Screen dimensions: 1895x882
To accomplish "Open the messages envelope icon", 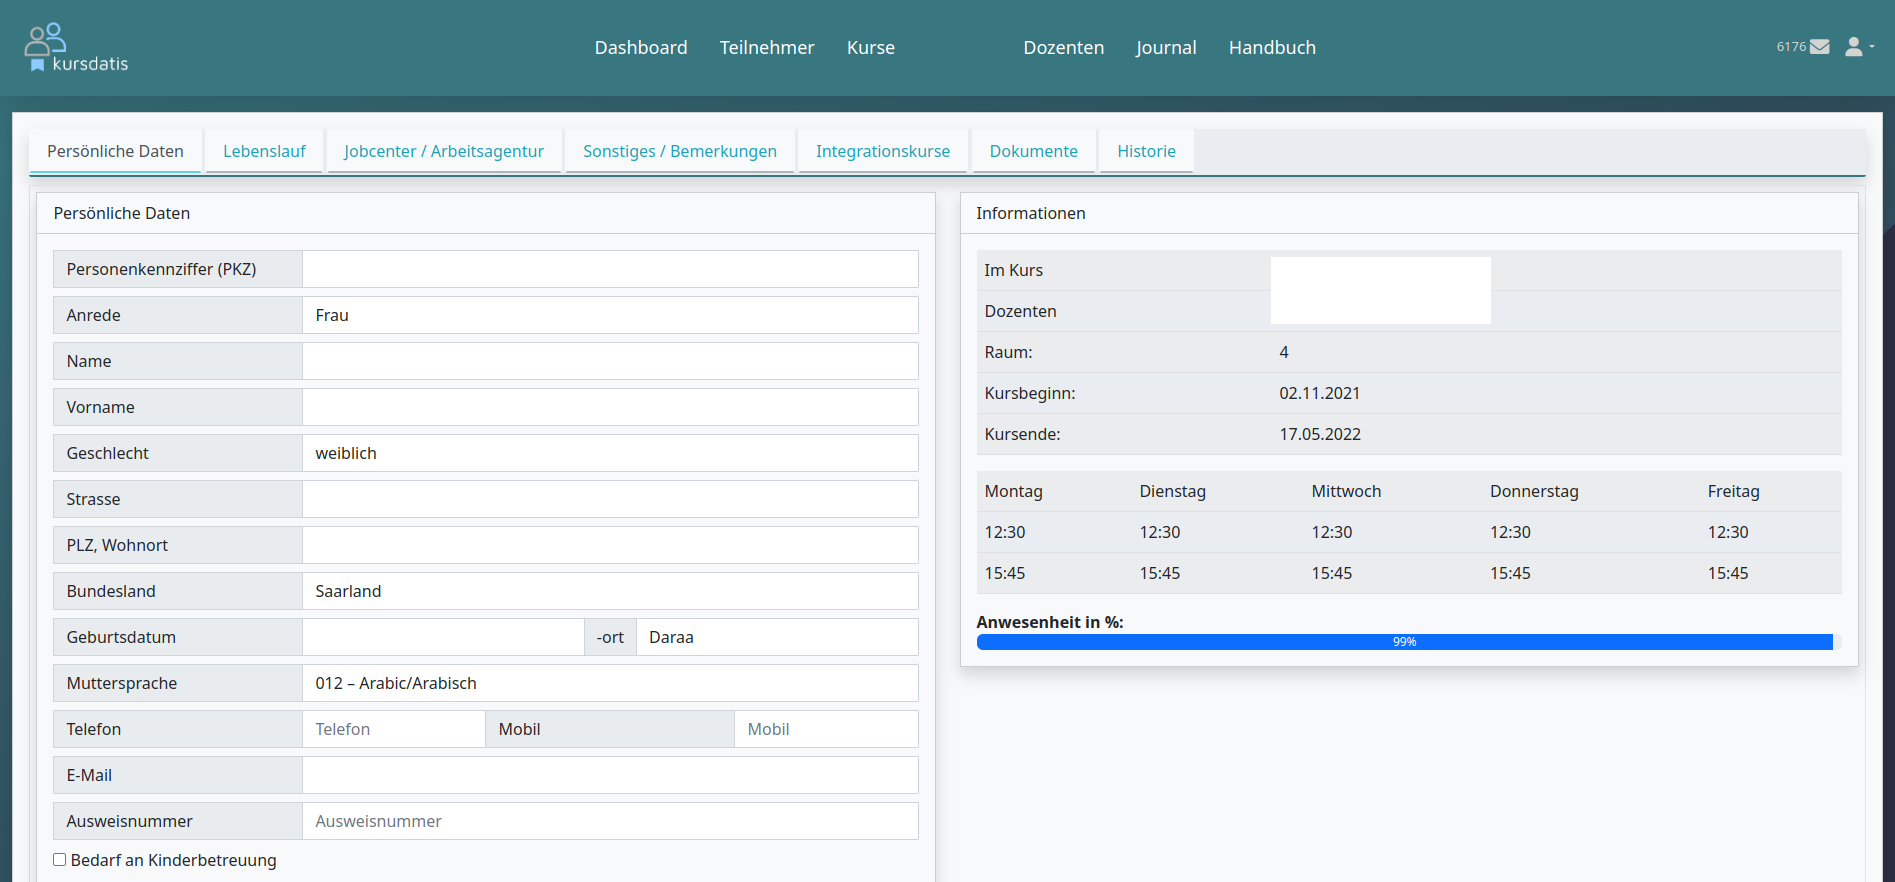I will click(x=1819, y=47).
